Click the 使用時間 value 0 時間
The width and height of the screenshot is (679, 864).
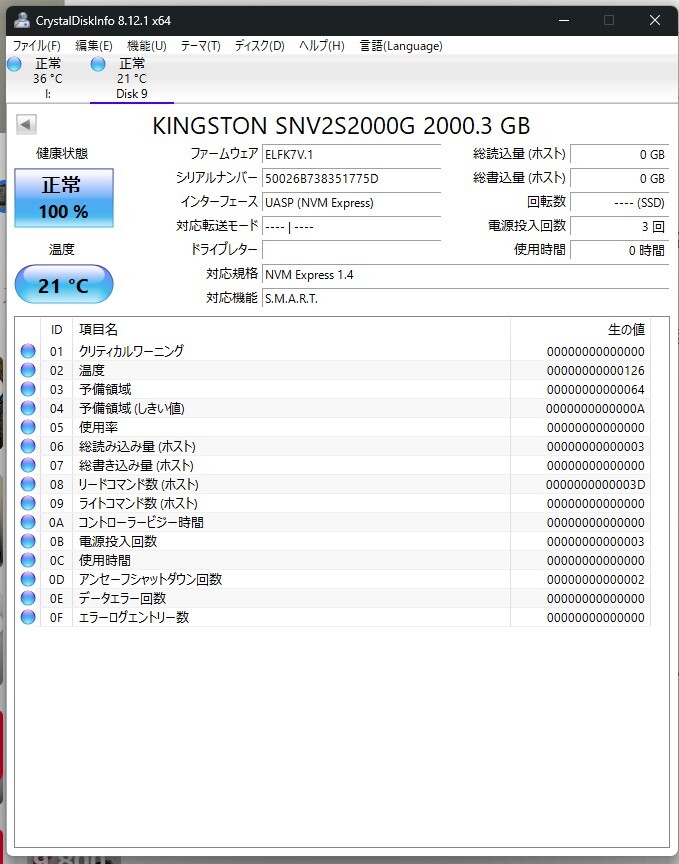click(x=619, y=250)
